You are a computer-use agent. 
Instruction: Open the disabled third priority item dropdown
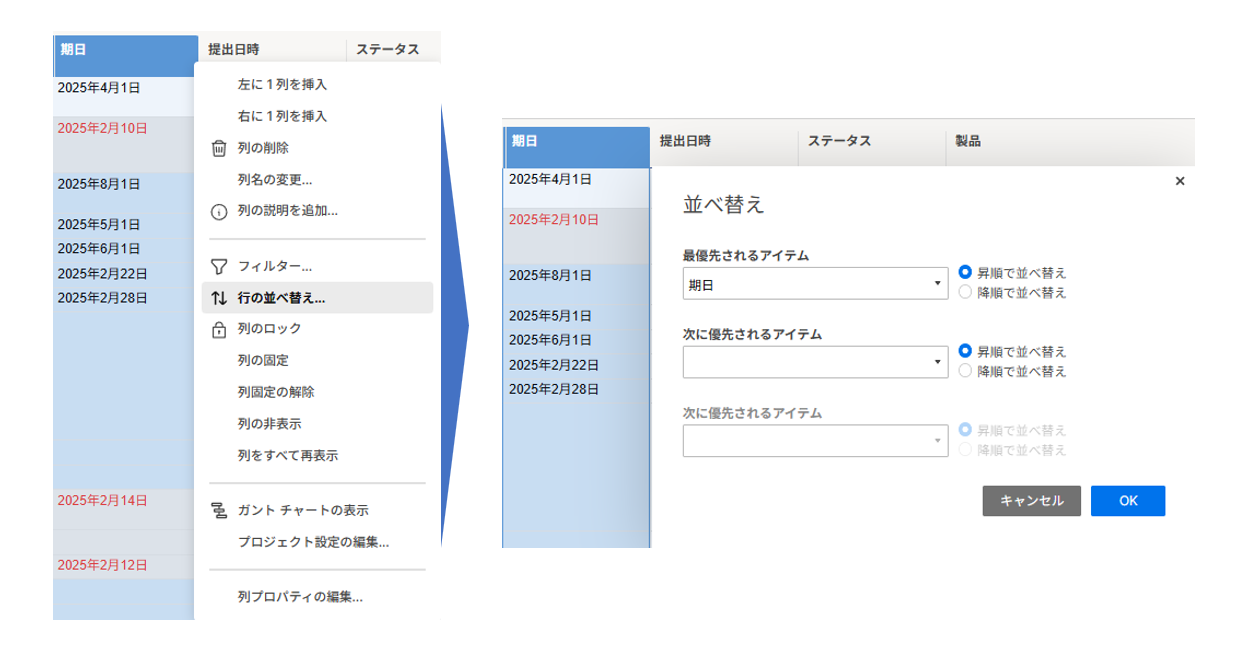815,441
